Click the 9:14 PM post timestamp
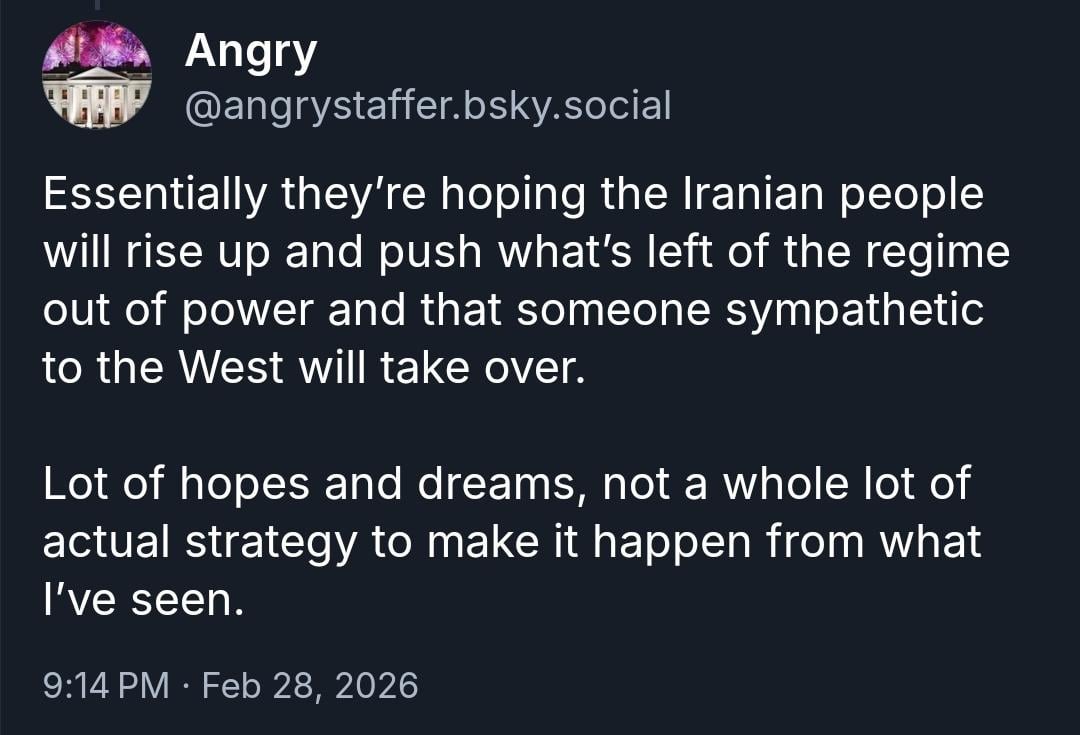The height and width of the screenshot is (735, 1080). (107, 686)
